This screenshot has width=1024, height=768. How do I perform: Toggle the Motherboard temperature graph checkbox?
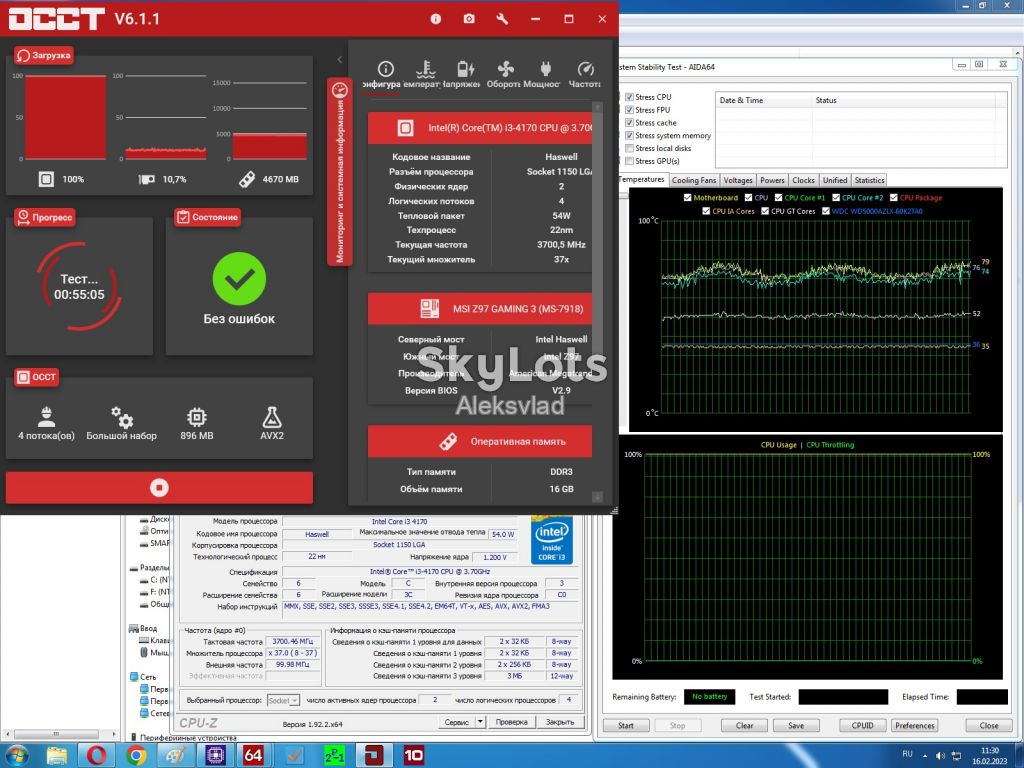687,197
